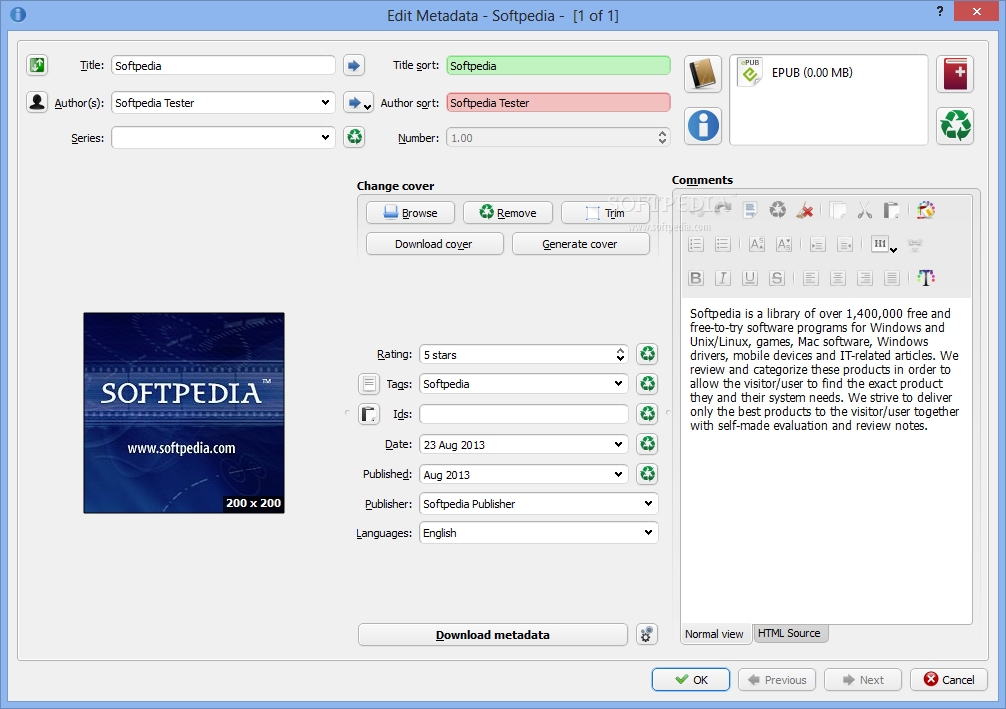Switch to the HTML Source tab
Viewport: 1006px width, 709px height.
pyautogui.click(x=789, y=633)
